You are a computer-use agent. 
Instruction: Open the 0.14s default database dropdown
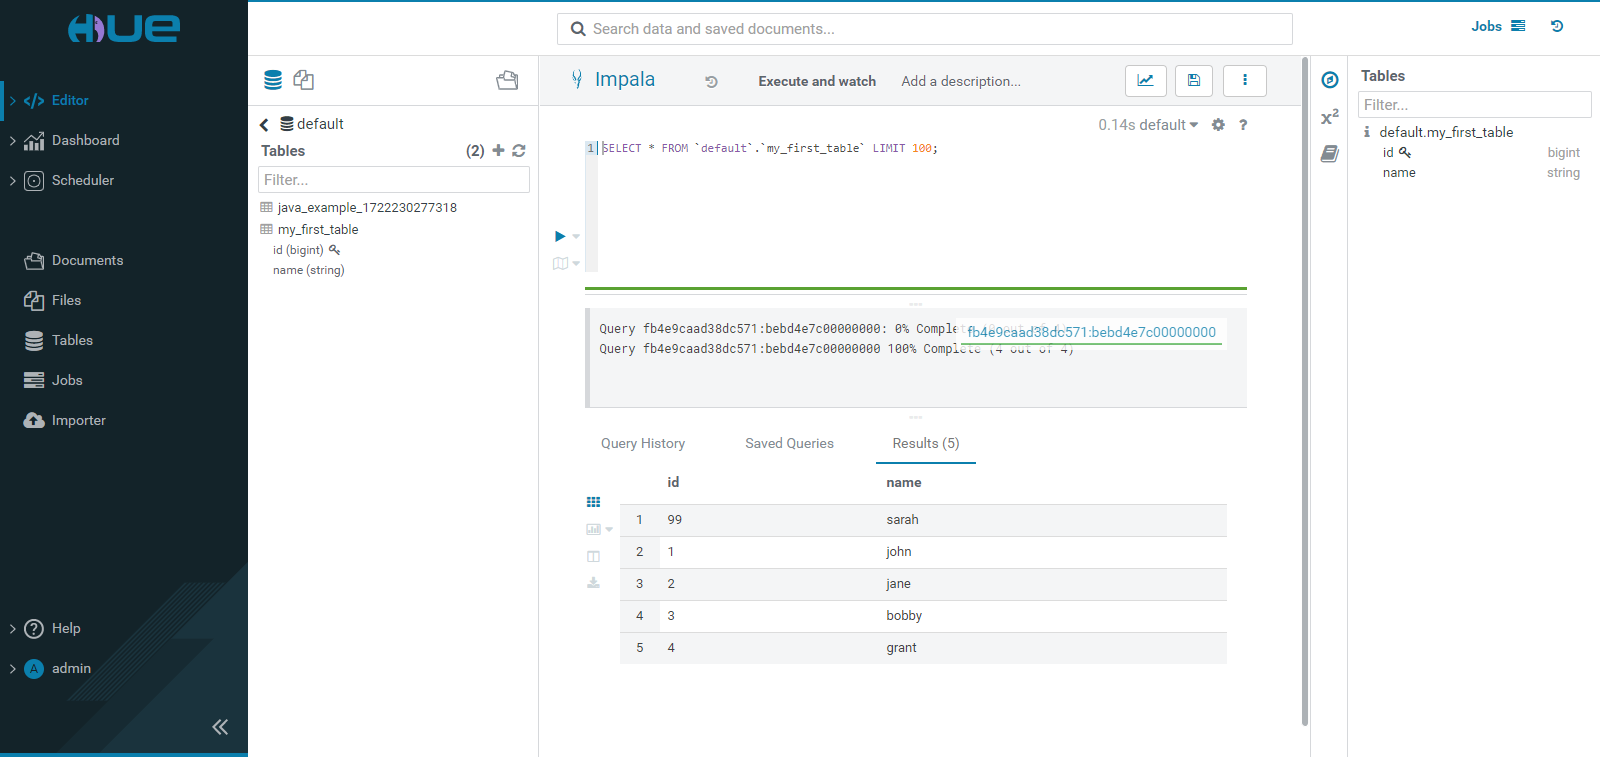[x=1148, y=125]
